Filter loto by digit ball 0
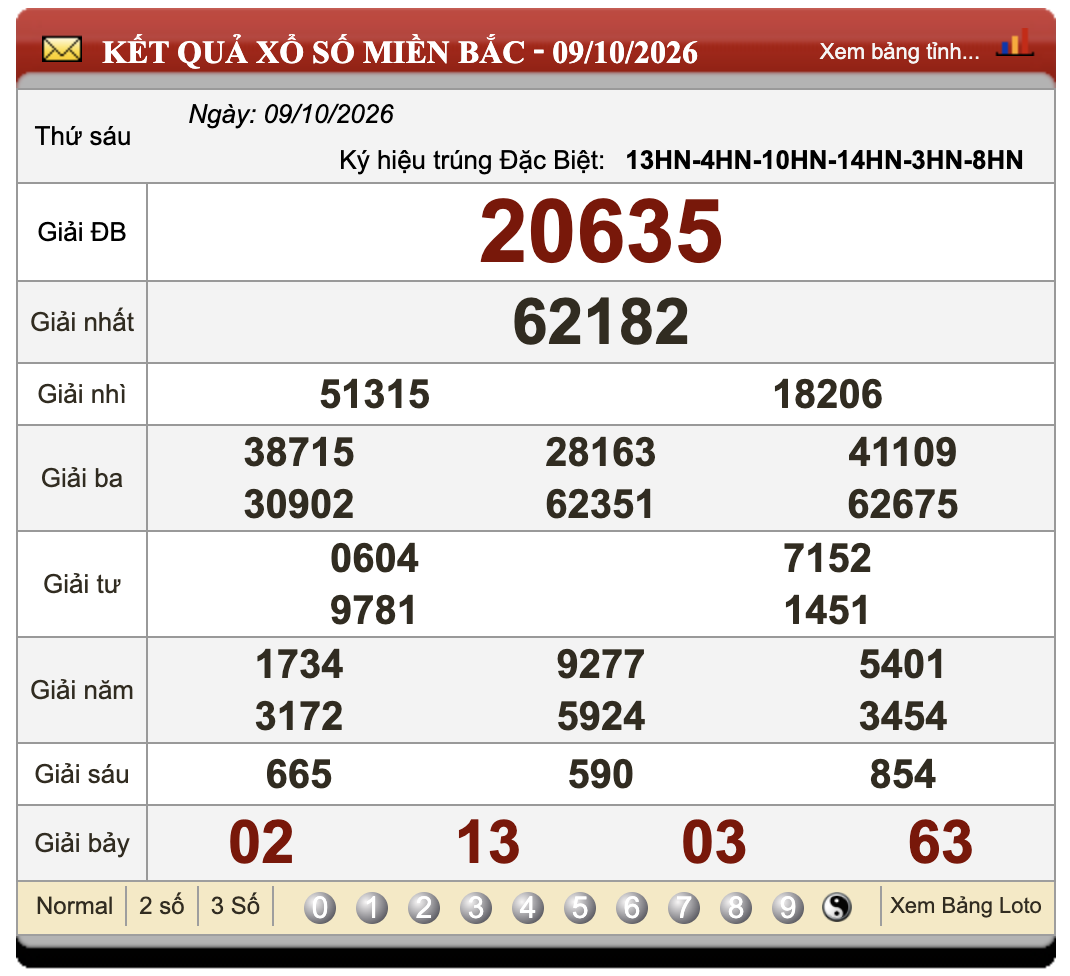Image resolution: width=1070 pixels, height=976 pixels. coord(320,908)
